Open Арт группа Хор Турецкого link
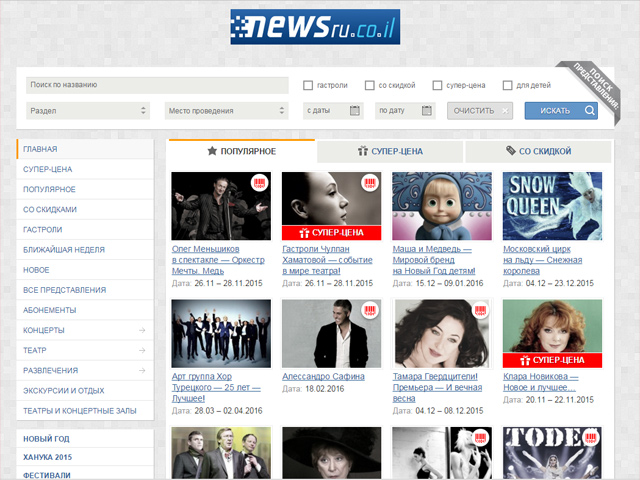Viewport: 640px width, 480px height. click(216, 387)
